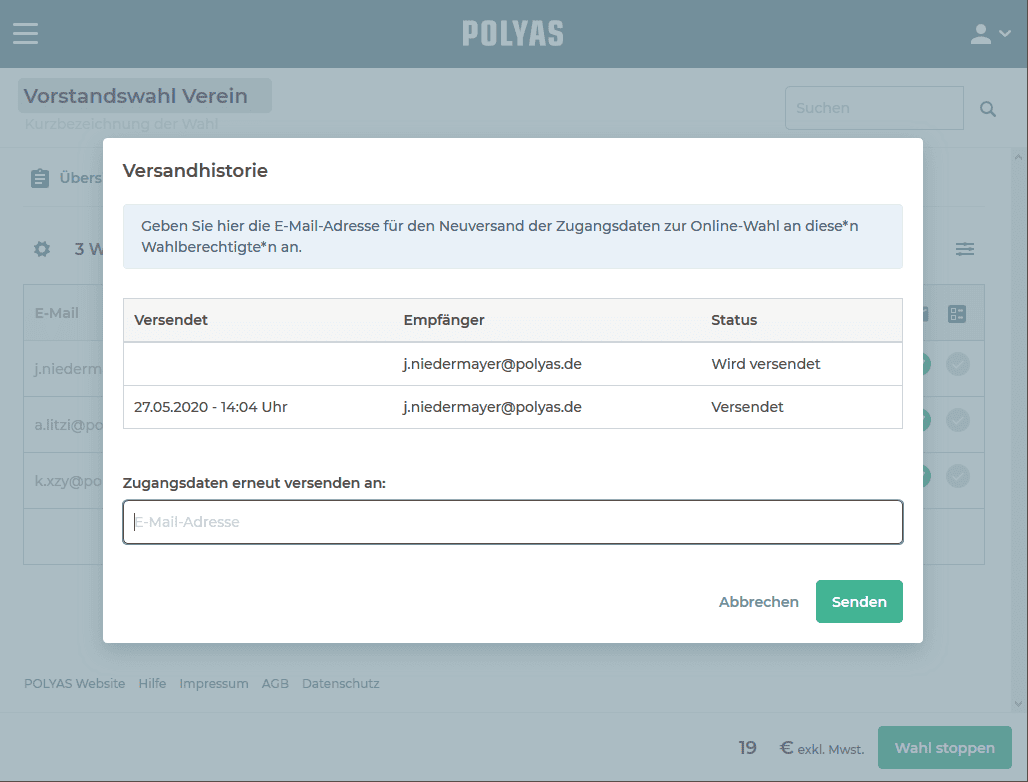Viewport: 1028px width, 782px height.
Task: Toggle the grey checkmark in second voter row
Action: point(957,420)
